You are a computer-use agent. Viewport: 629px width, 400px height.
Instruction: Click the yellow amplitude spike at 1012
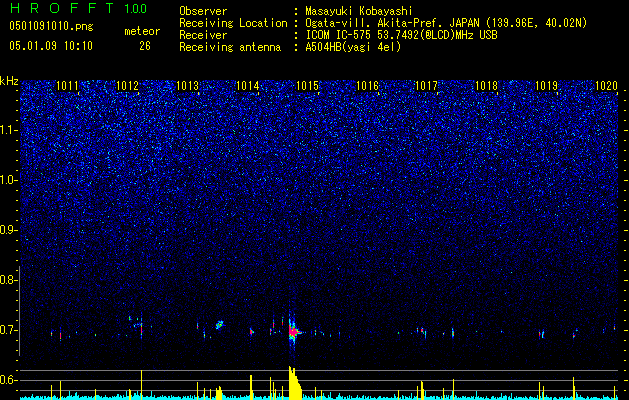point(141,384)
